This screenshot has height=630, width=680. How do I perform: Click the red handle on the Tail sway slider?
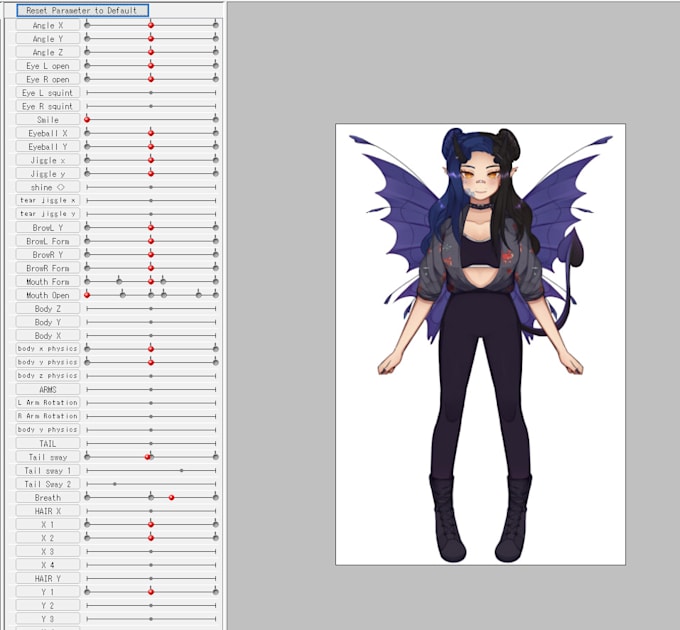click(x=147, y=457)
